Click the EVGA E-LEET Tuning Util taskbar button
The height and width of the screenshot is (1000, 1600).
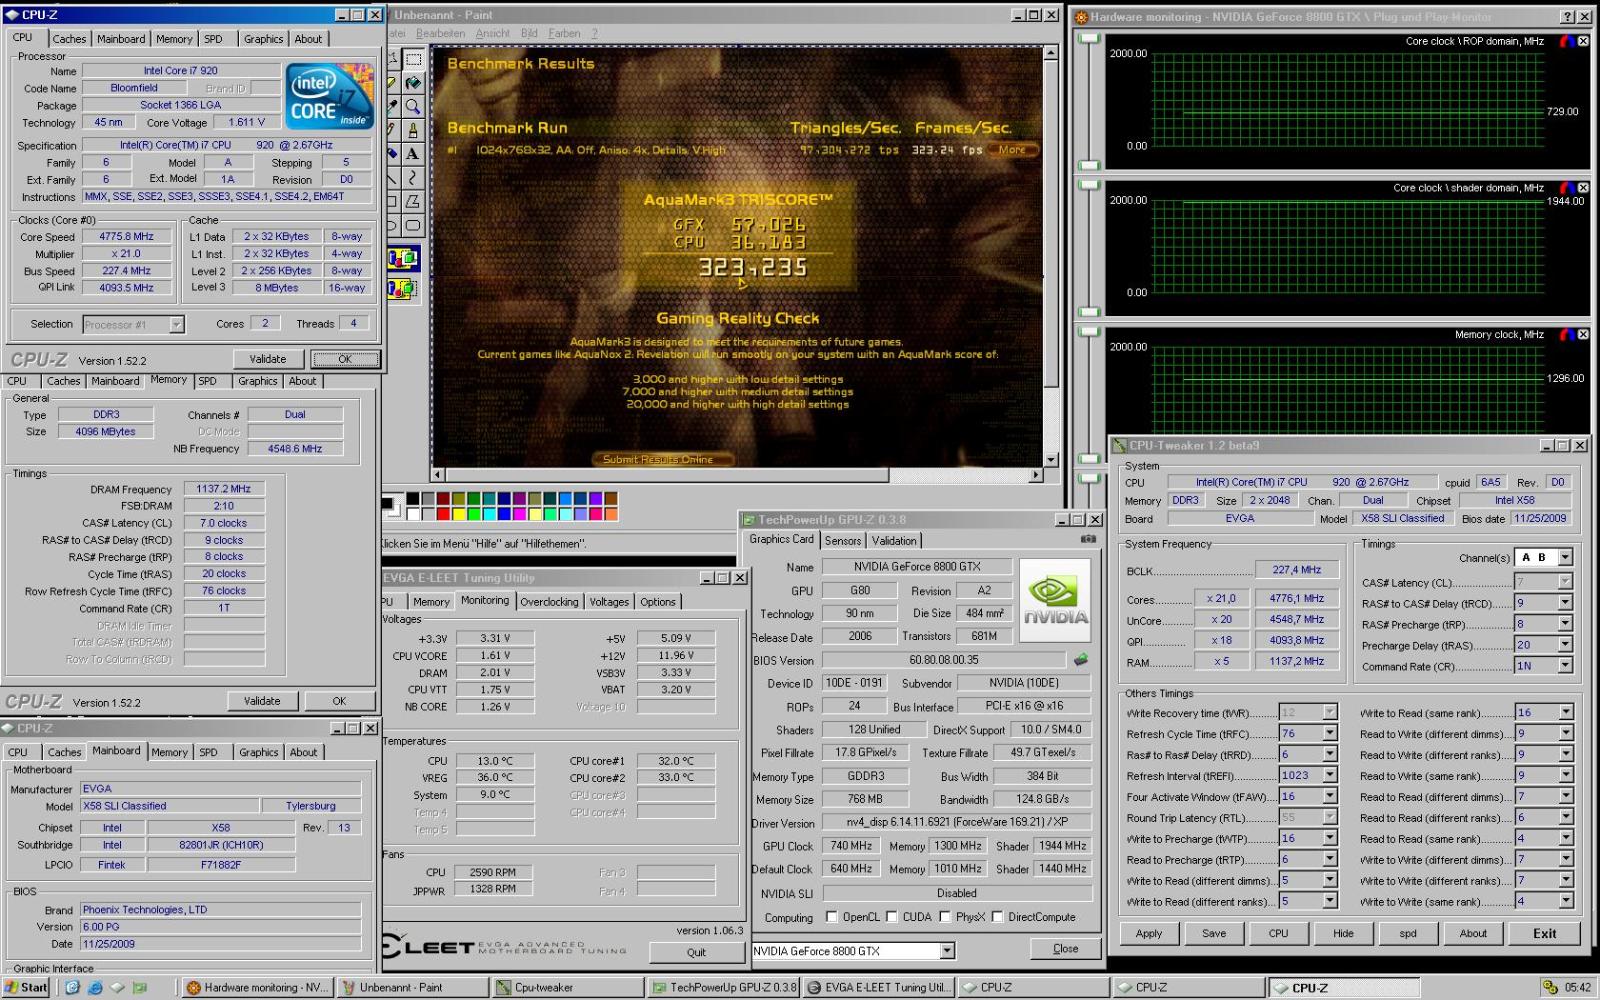point(878,987)
